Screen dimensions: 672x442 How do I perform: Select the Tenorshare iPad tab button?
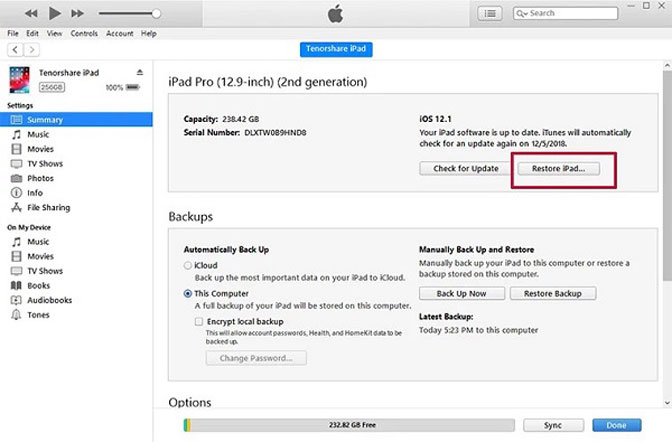[x=336, y=49]
